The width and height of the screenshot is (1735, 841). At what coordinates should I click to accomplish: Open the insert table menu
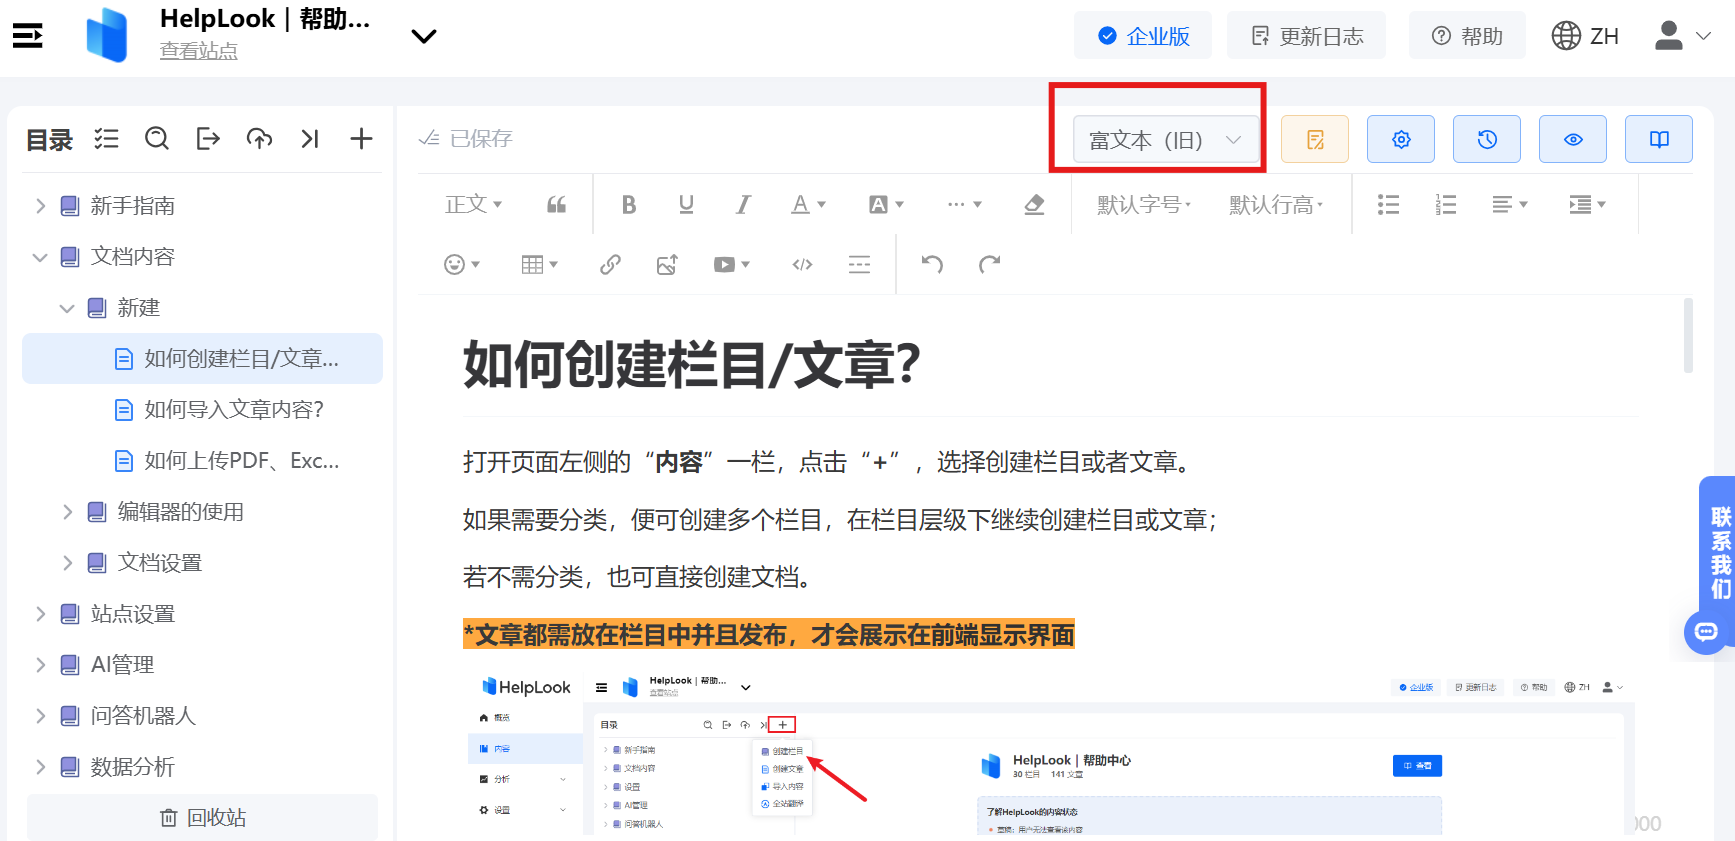(x=539, y=265)
